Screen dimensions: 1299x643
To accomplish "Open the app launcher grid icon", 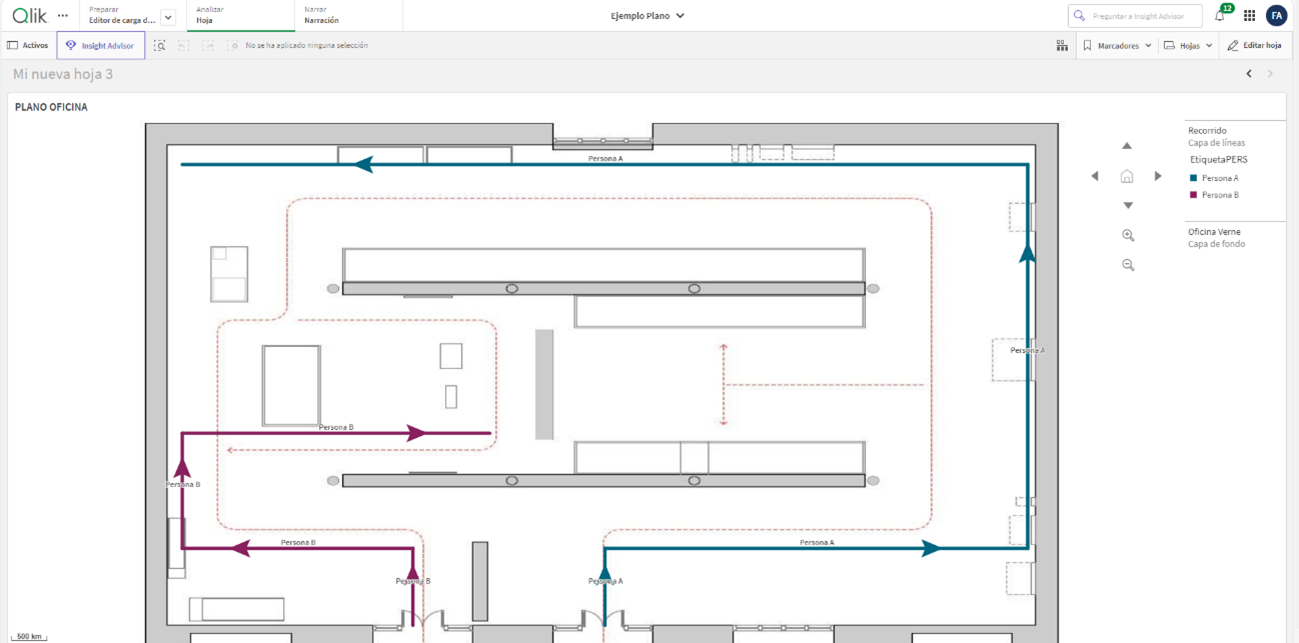I will click(1249, 16).
